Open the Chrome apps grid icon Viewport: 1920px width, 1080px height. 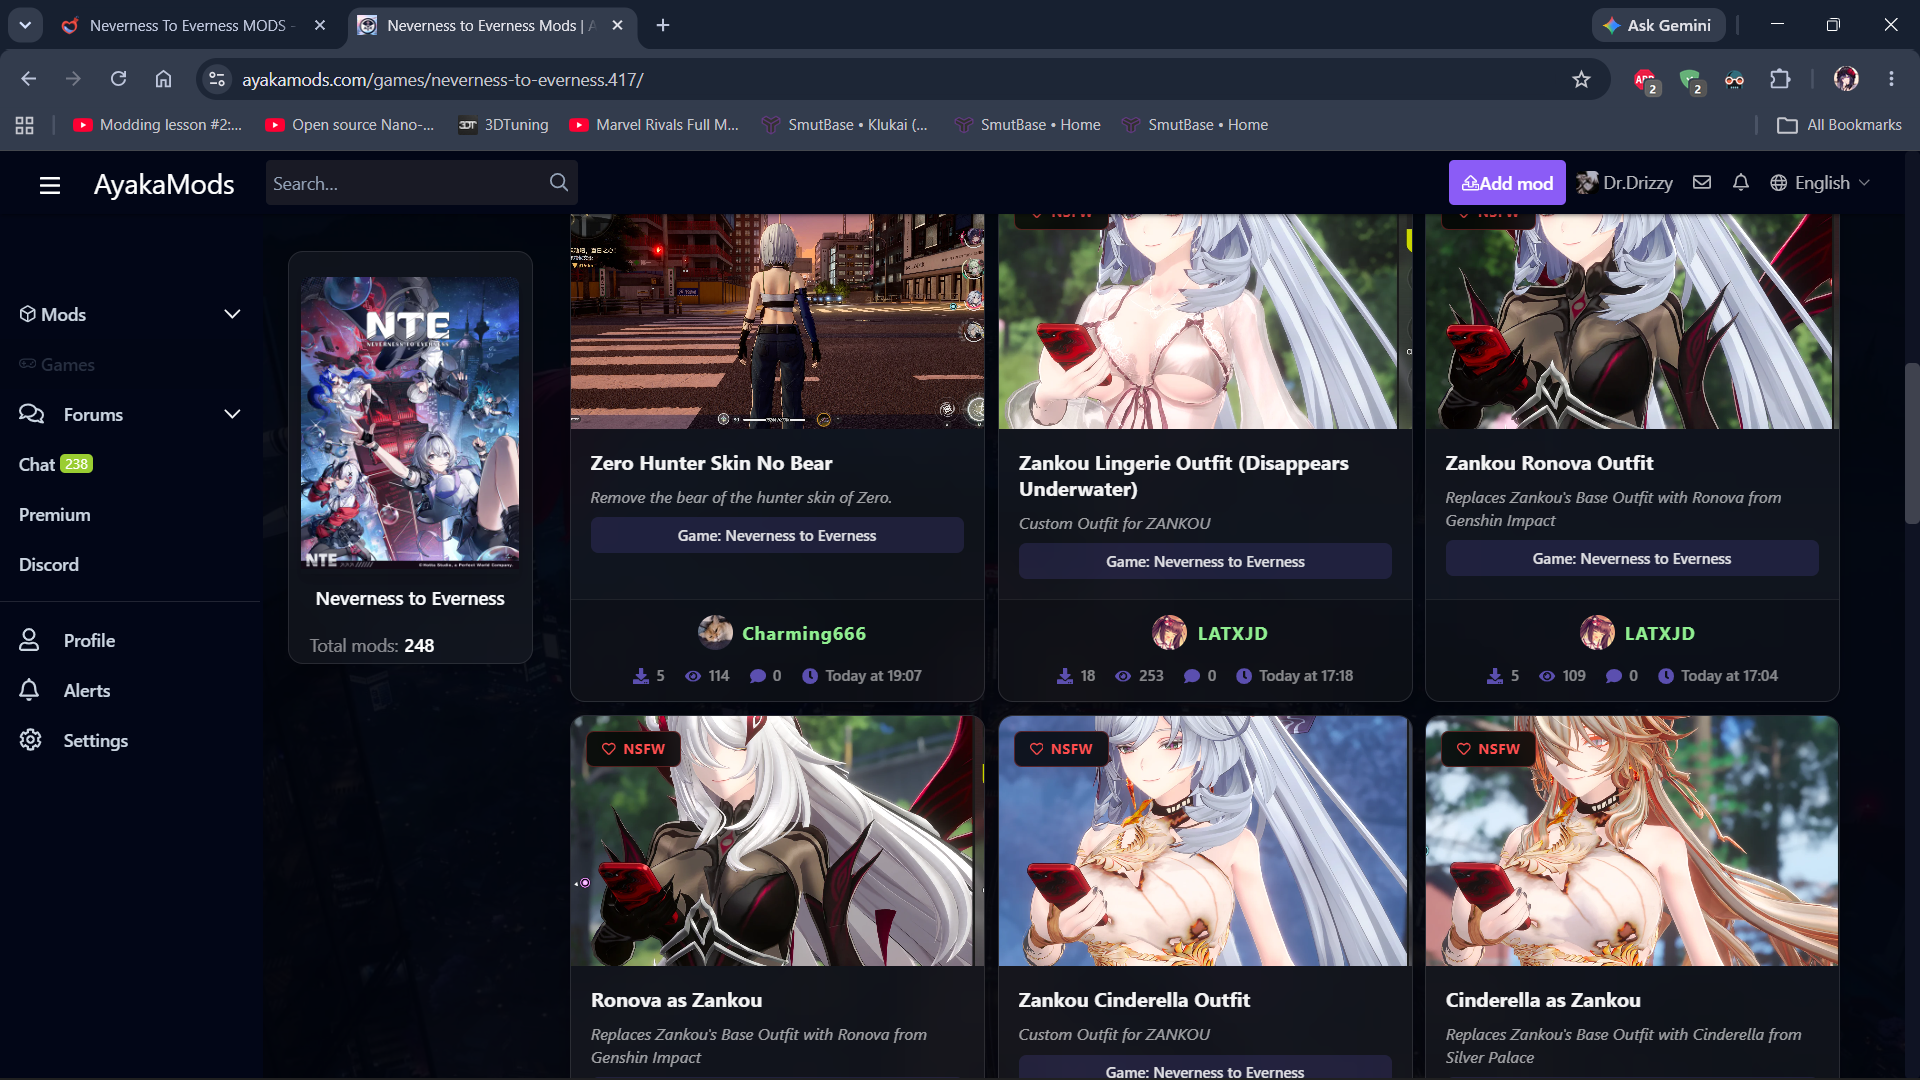point(25,125)
